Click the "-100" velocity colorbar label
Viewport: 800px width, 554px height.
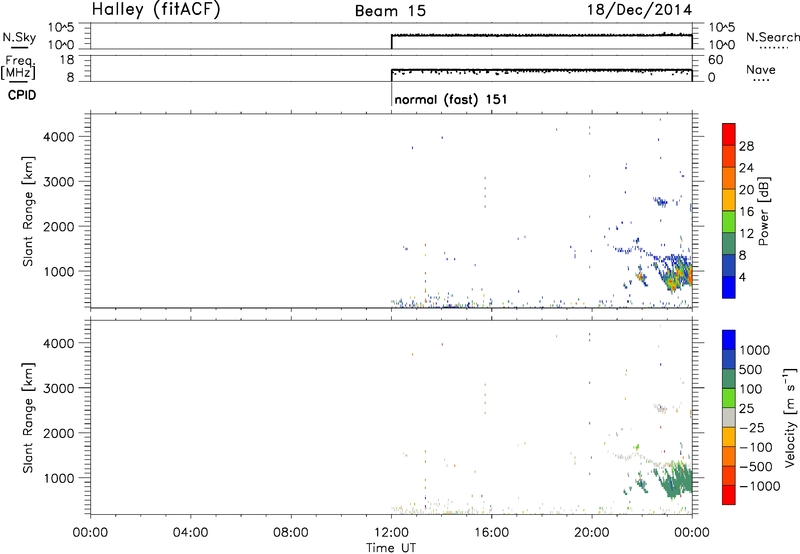coord(756,447)
